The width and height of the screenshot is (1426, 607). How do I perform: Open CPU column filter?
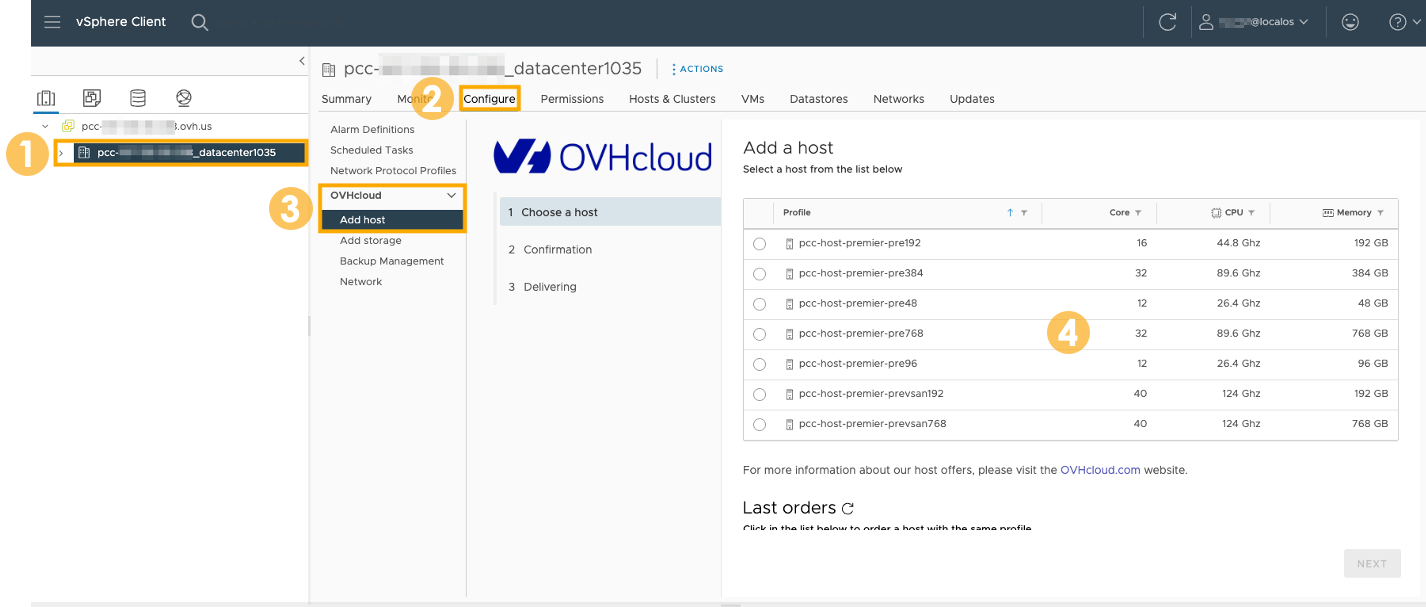tap(1251, 213)
